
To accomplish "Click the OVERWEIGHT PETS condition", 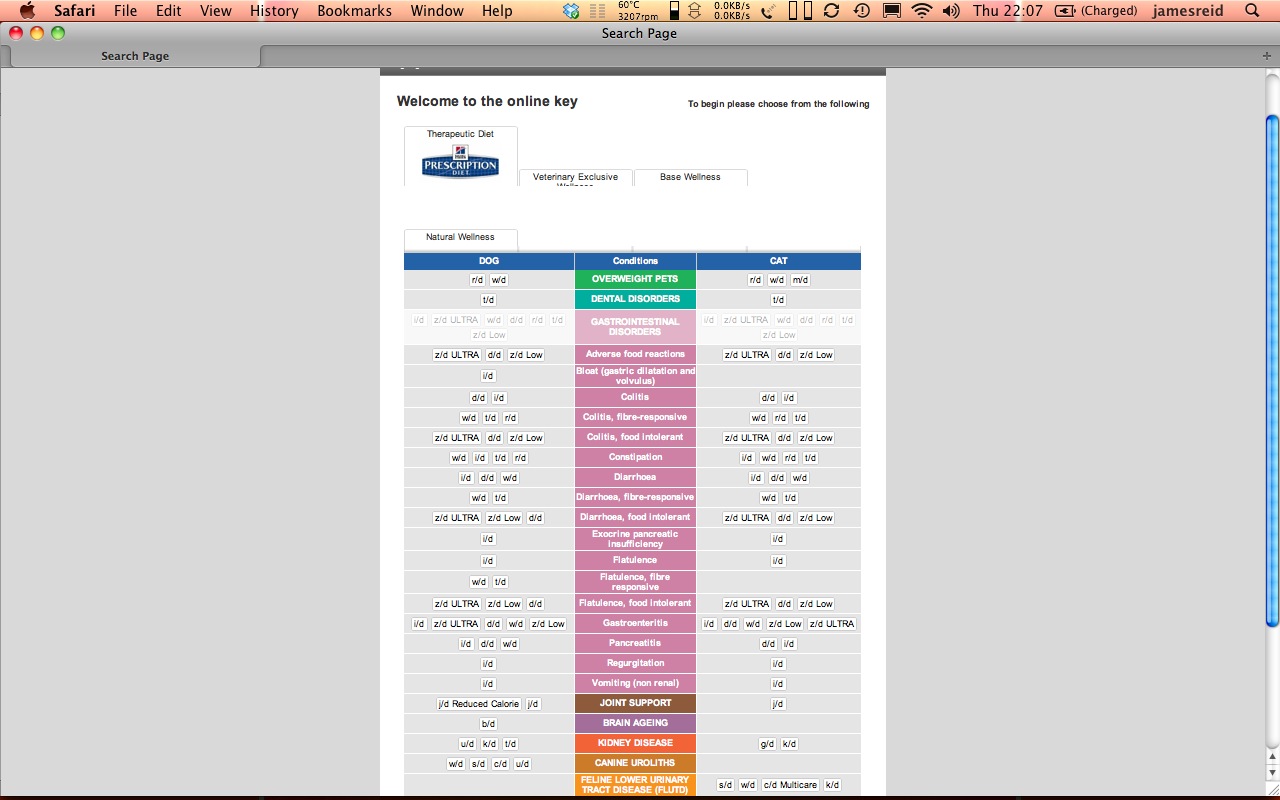I will click(635, 279).
